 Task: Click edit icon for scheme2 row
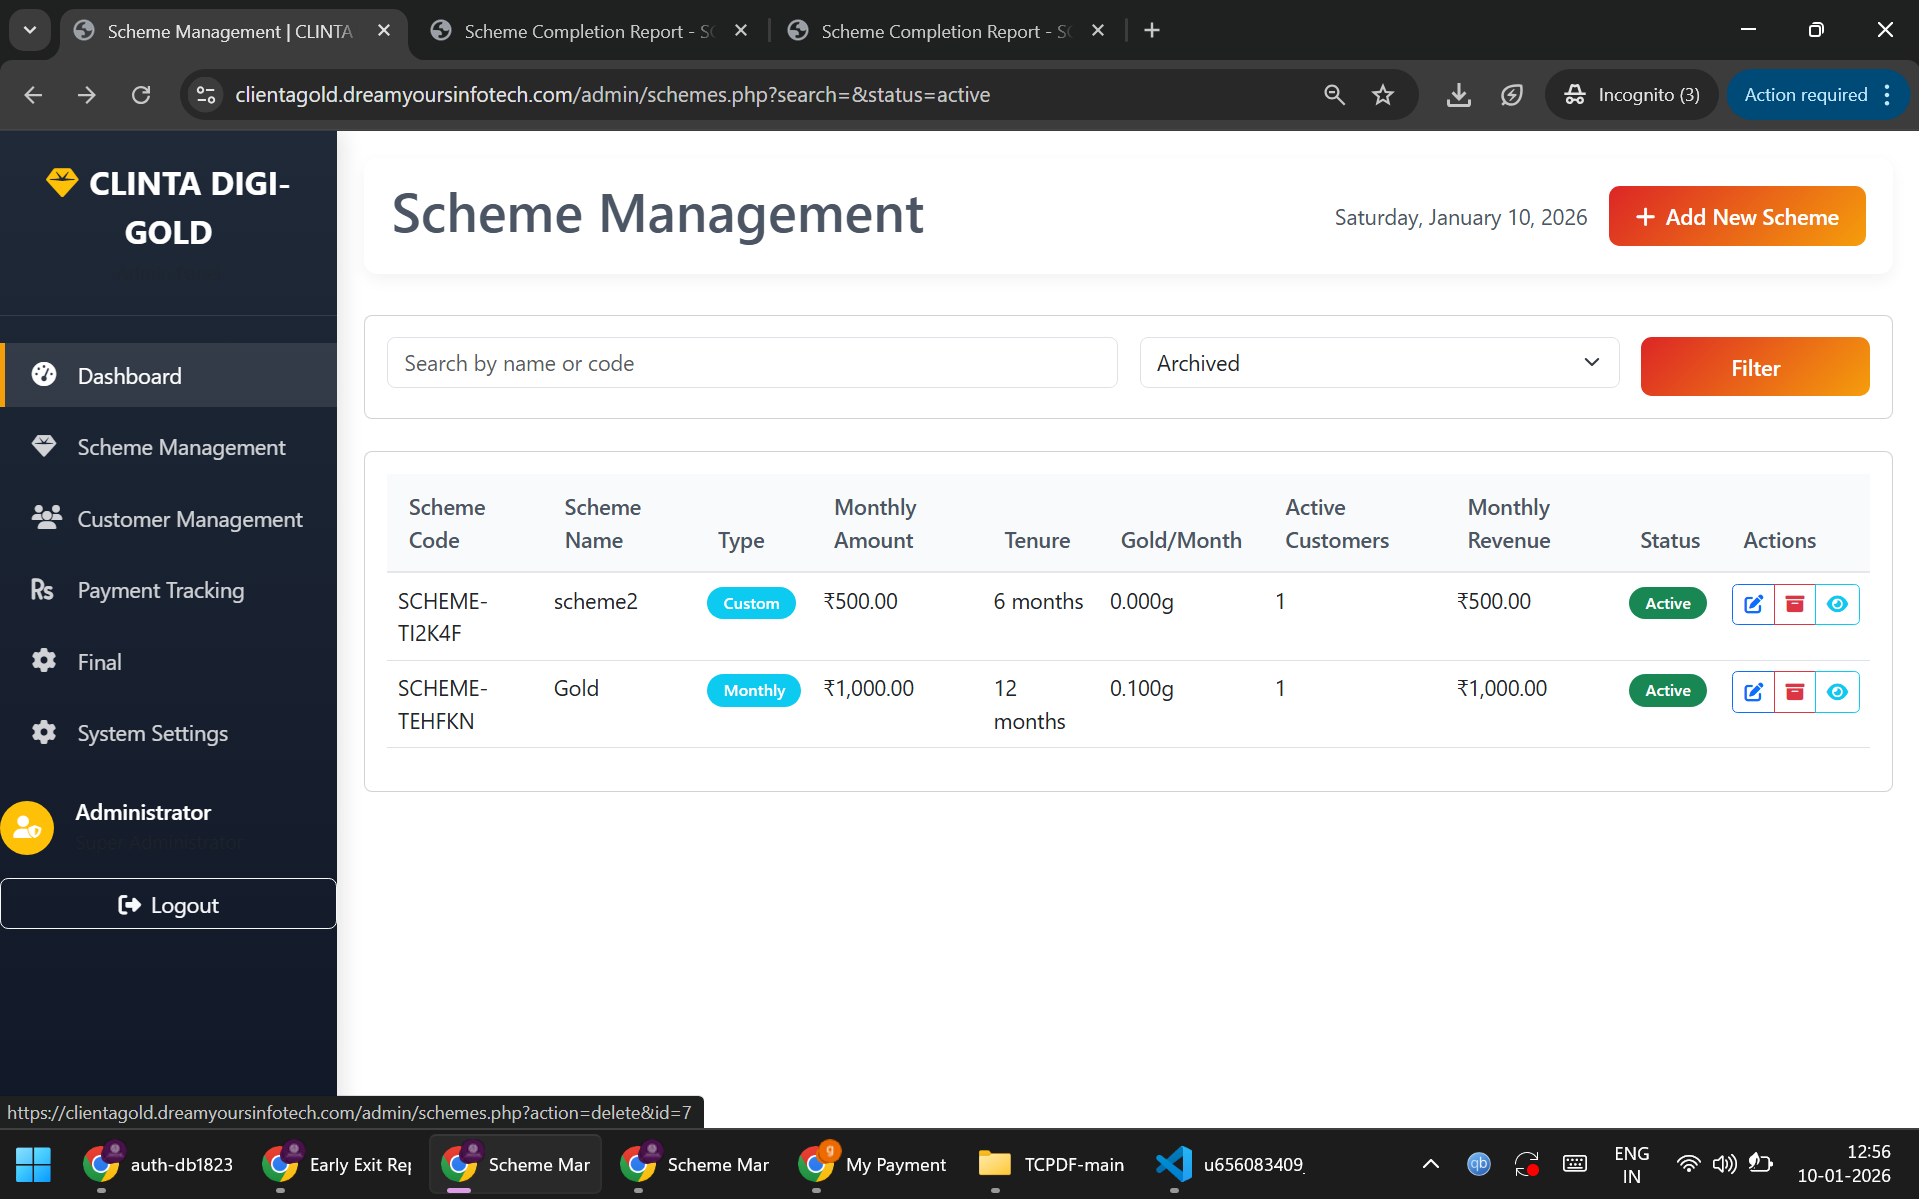1753,604
